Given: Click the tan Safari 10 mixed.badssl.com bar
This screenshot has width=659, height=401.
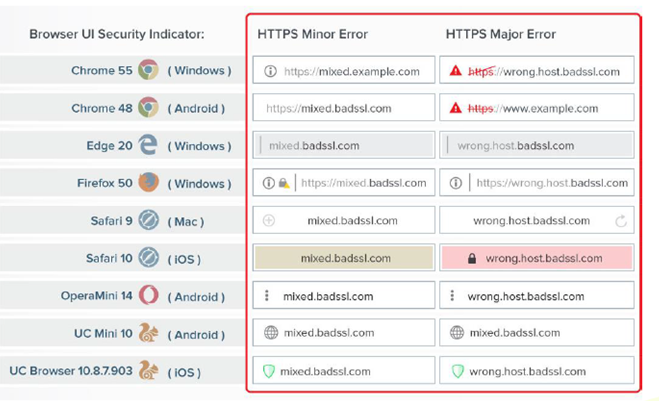Looking at the screenshot, I should (x=343, y=258).
